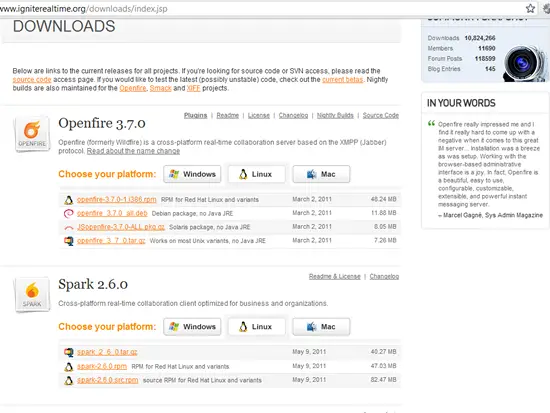Download spark_2_6_0.tar.gz
The image size is (550, 413).
[107, 352]
